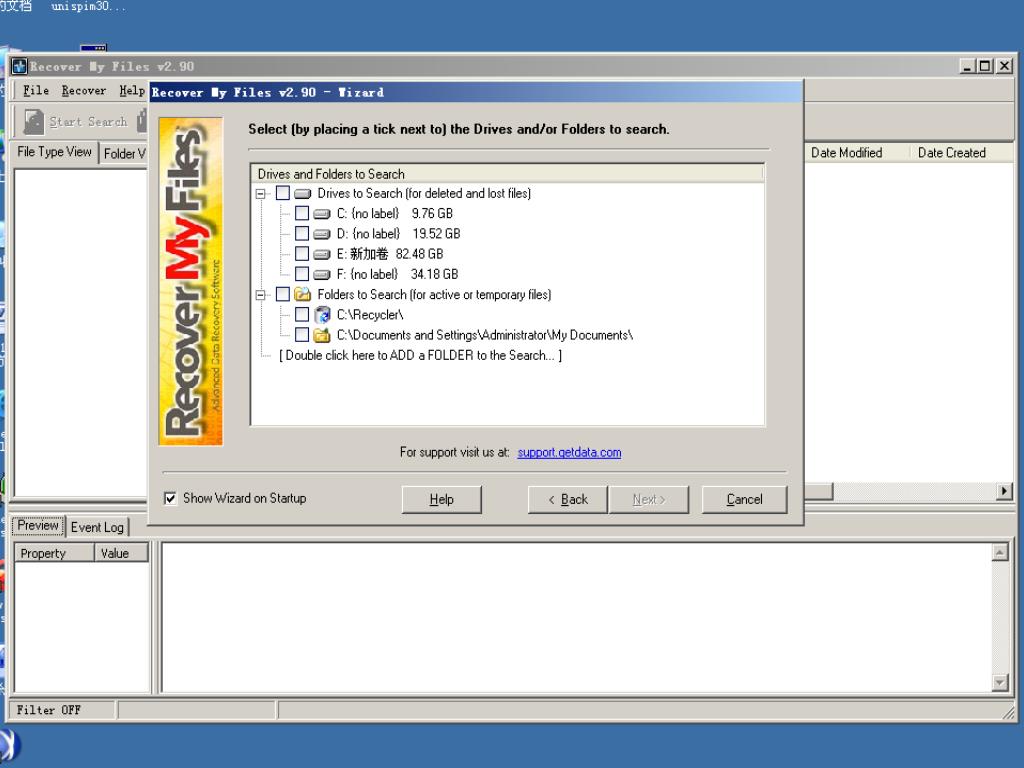Go back with the Back button
The image size is (1024, 768).
568,500
